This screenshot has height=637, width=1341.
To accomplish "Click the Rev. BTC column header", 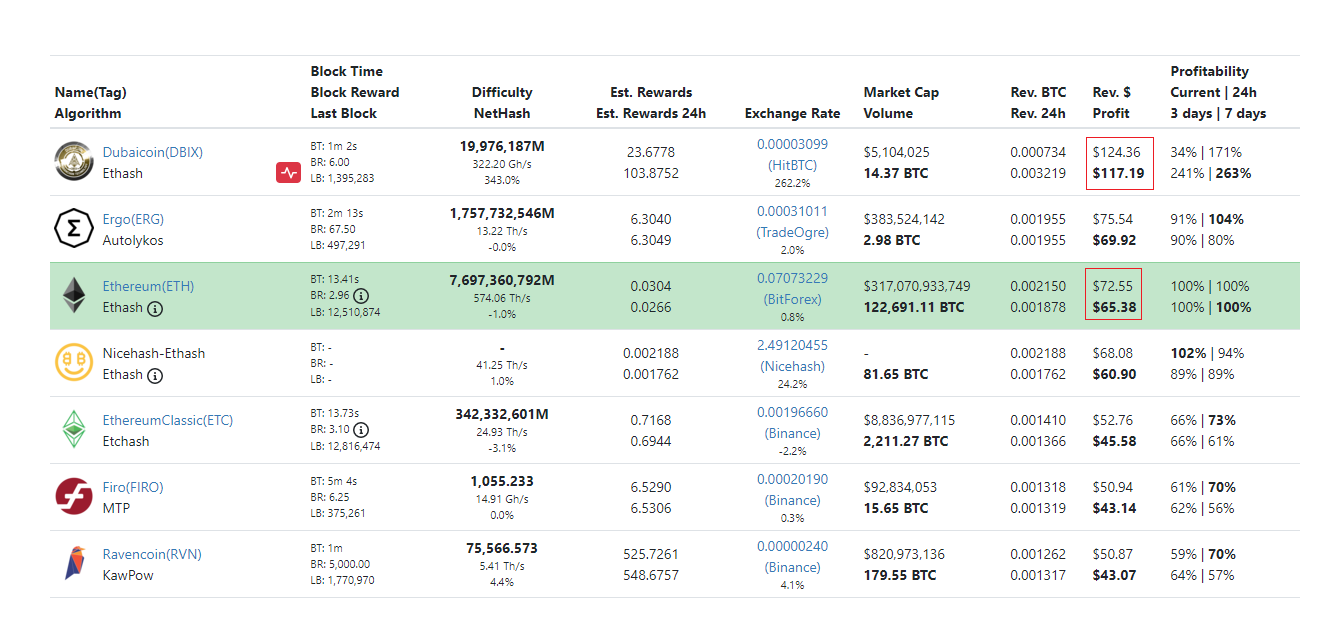I will (x=1038, y=92).
